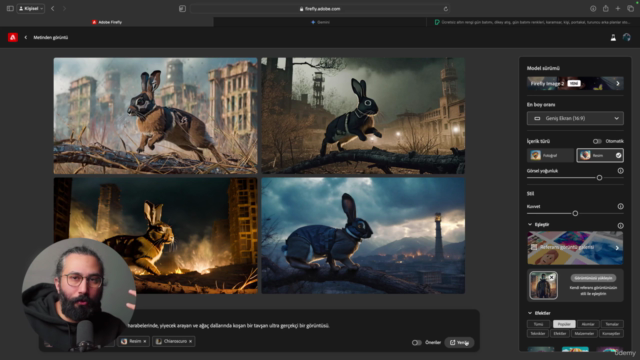The height and width of the screenshot is (360, 640).
Task: Select the uploaded reference image thumbnail
Action: pyautogui.click(x=543, y=285)
